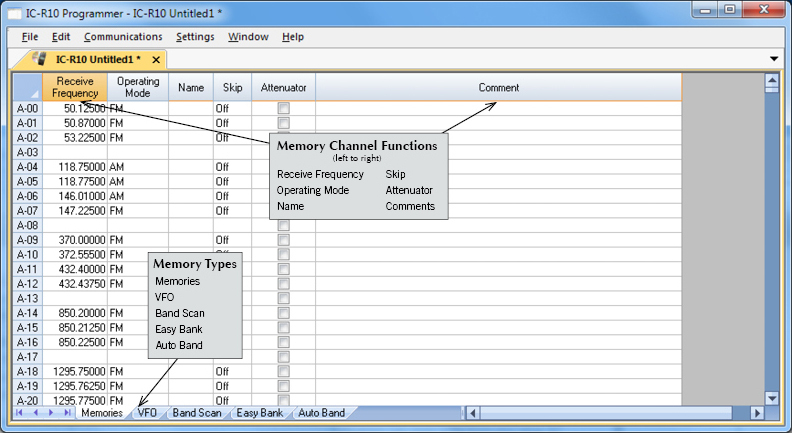Image resolution: width=792 pixels, height=433 pixels.
Task: Click the Comment cell for row A-14
Action: [499, 313]
